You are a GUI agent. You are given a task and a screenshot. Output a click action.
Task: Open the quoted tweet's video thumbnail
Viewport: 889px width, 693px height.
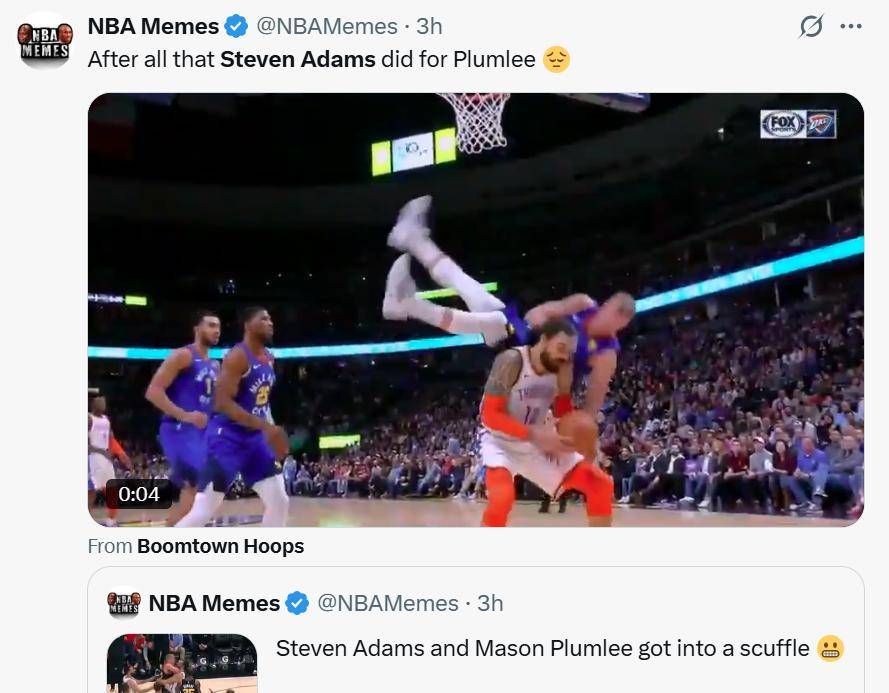(182, 663)
